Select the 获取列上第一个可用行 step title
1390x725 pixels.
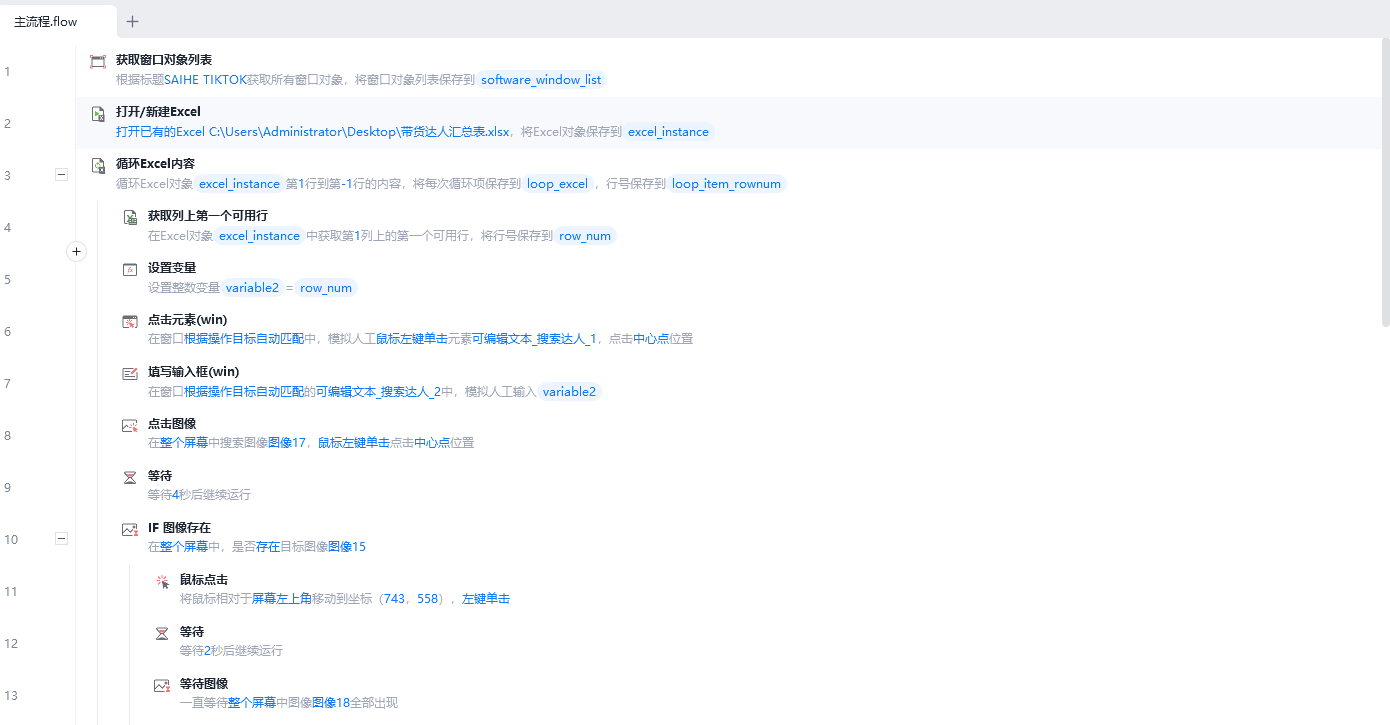click(208, 216)
